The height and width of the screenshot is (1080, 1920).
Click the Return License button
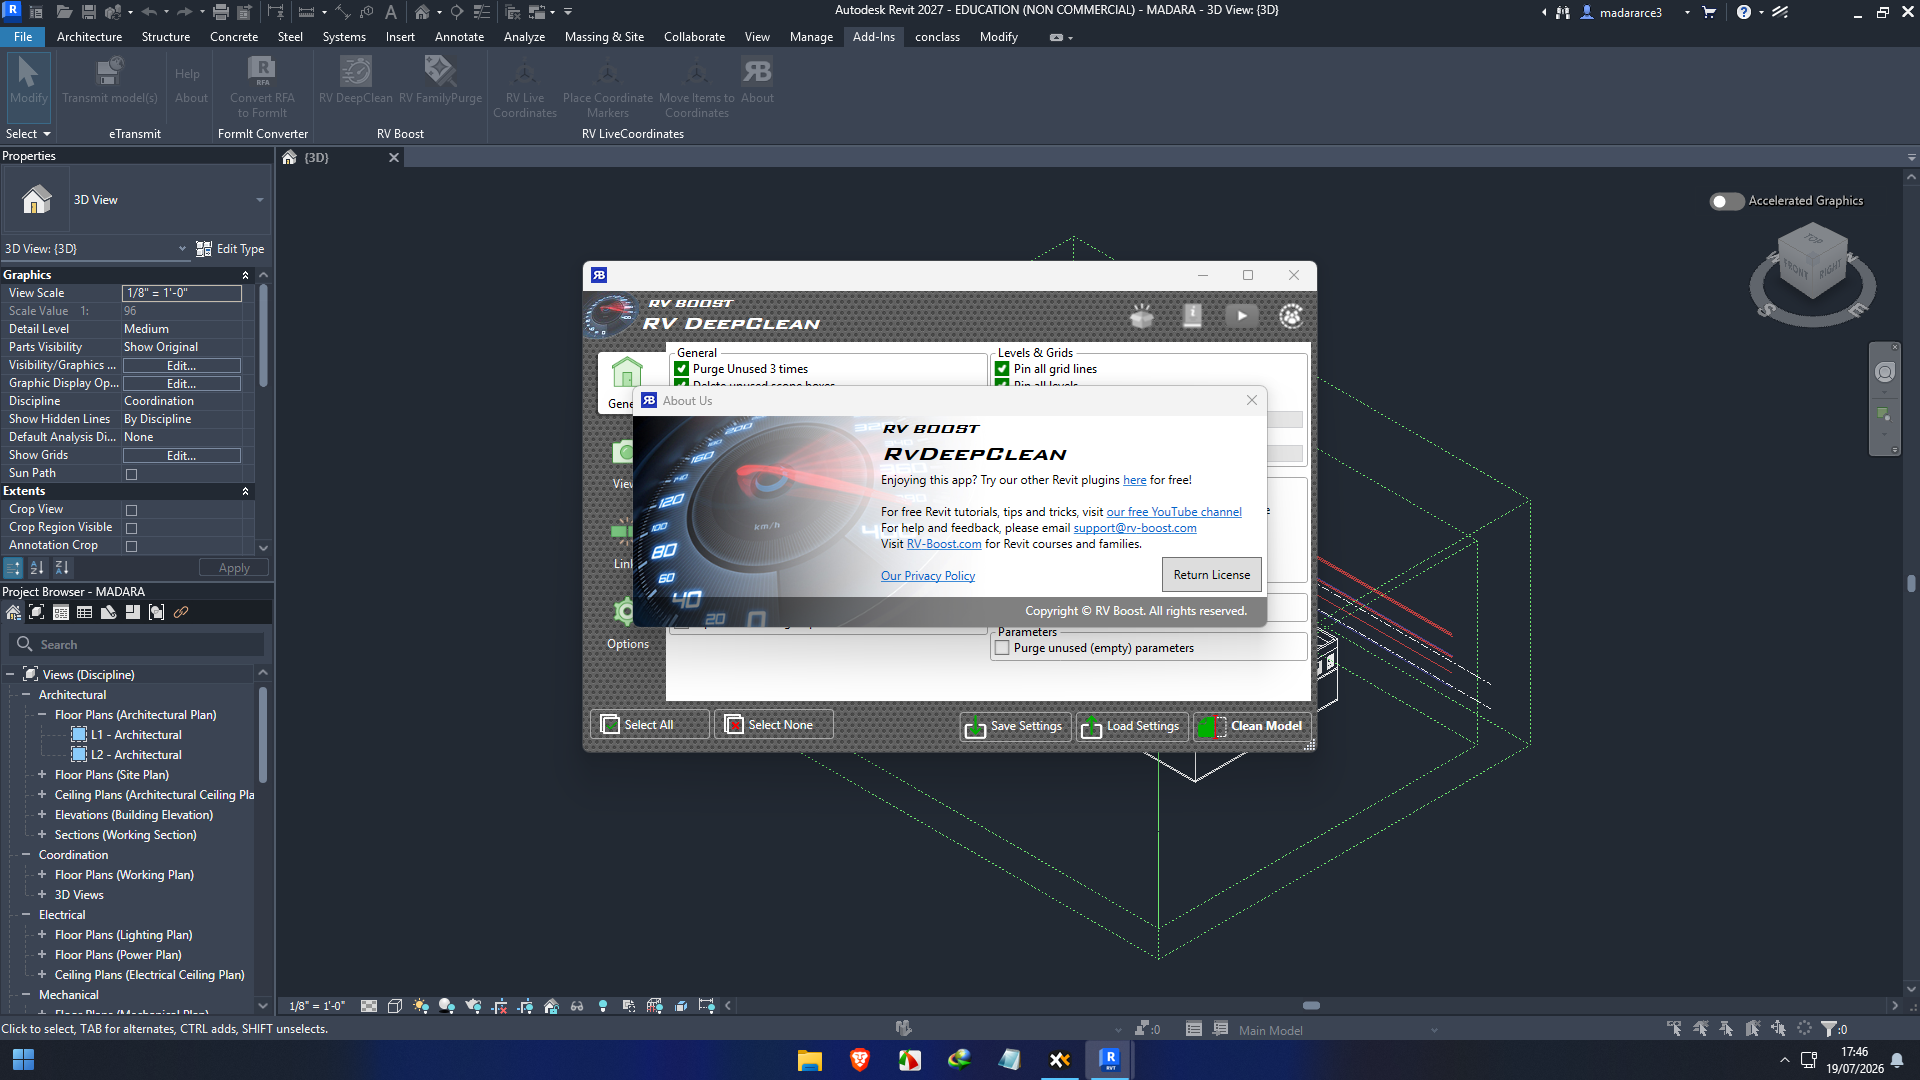(1211, 575)
